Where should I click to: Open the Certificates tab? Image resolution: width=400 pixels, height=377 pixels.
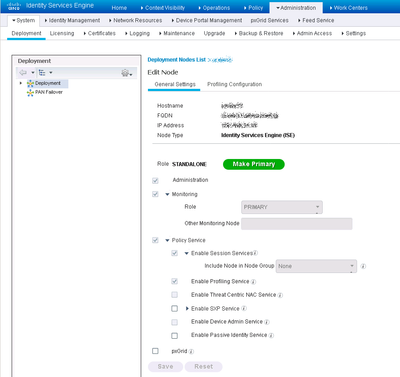99,33
